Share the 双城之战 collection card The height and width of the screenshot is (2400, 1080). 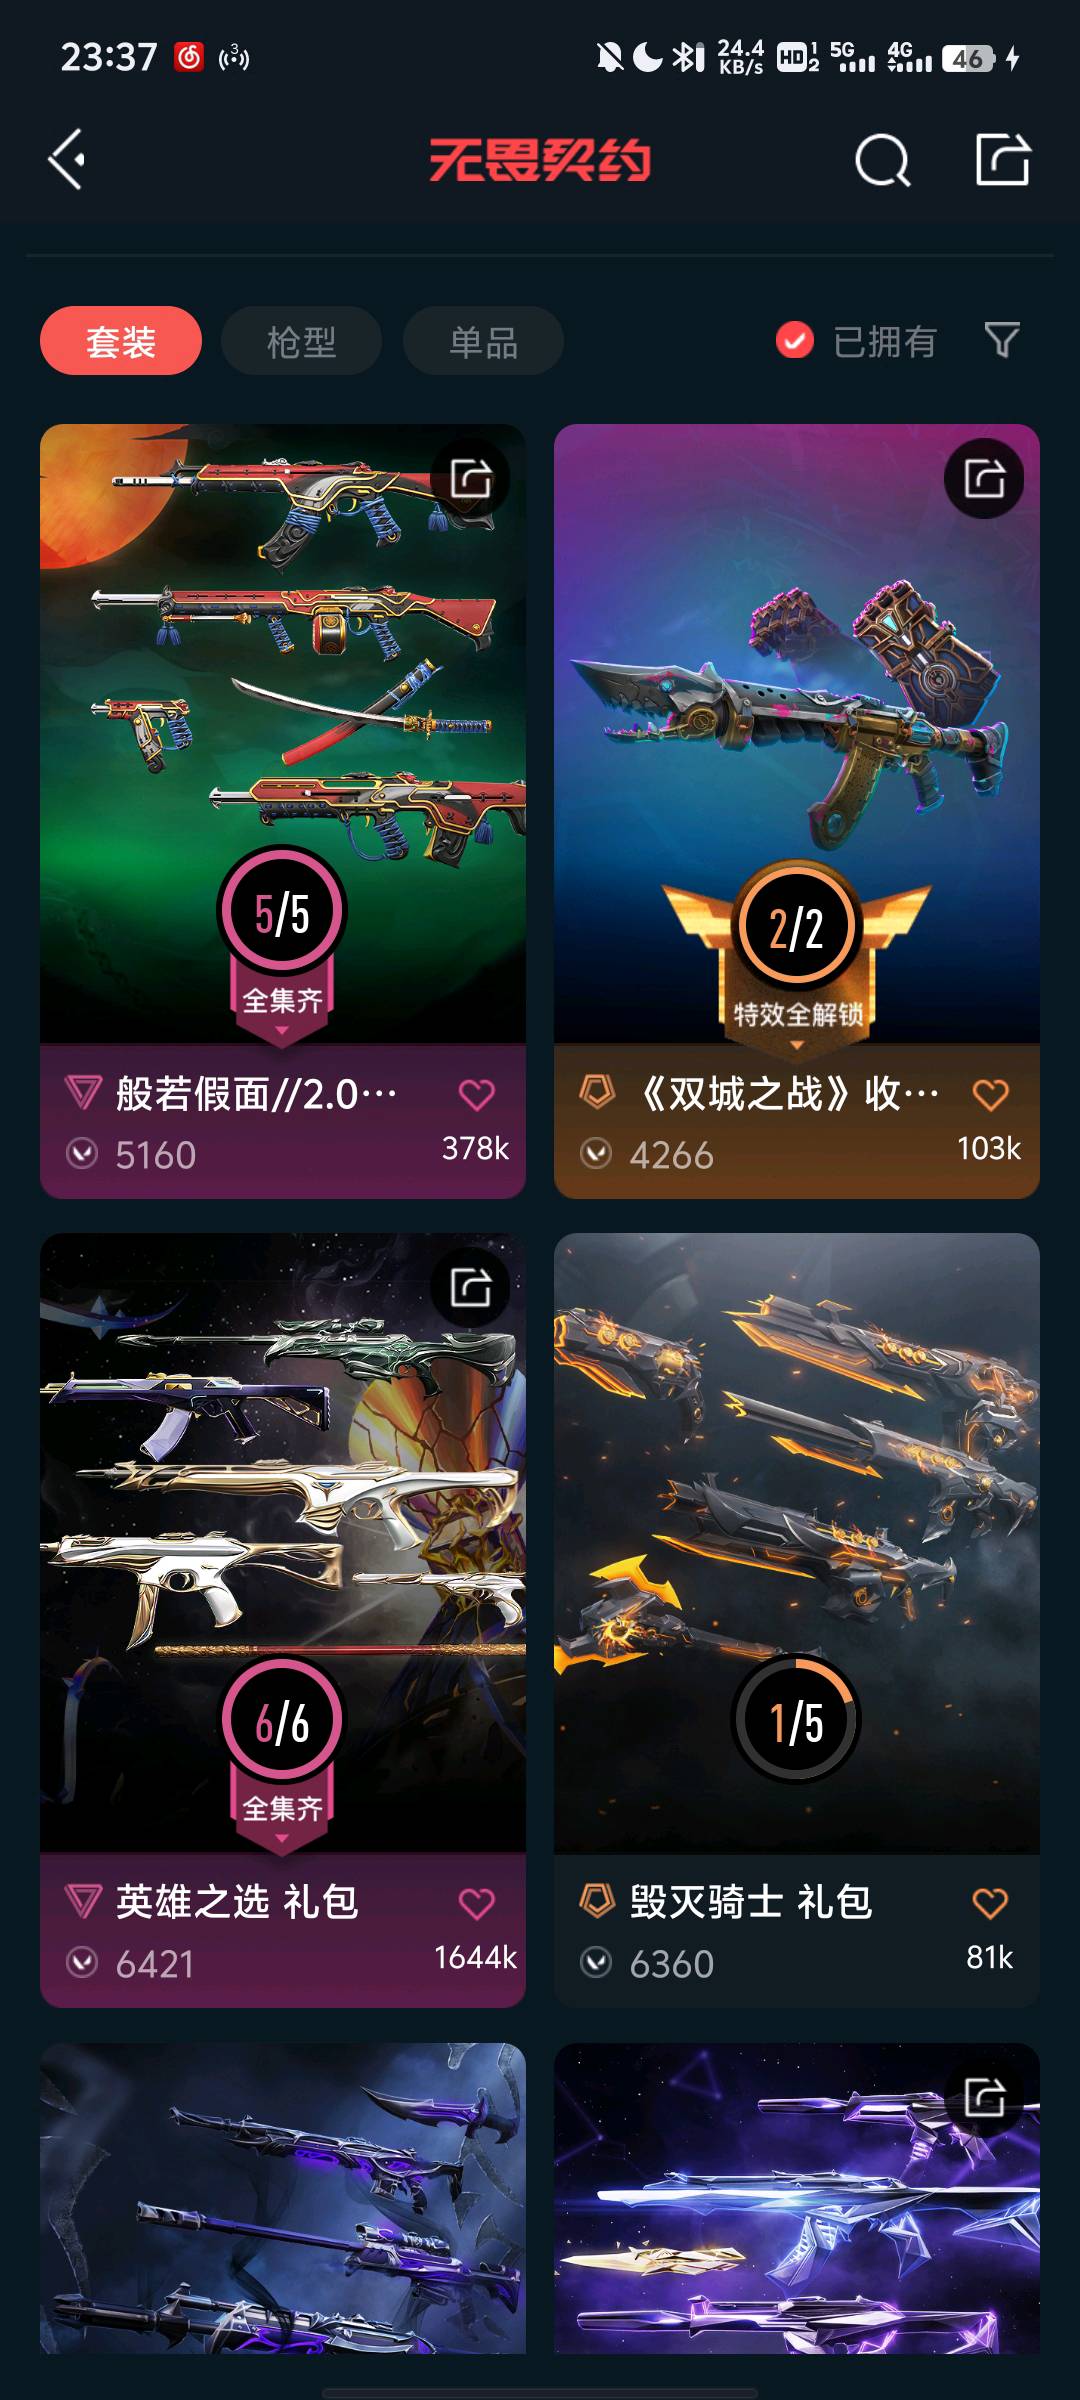[984, 478]
